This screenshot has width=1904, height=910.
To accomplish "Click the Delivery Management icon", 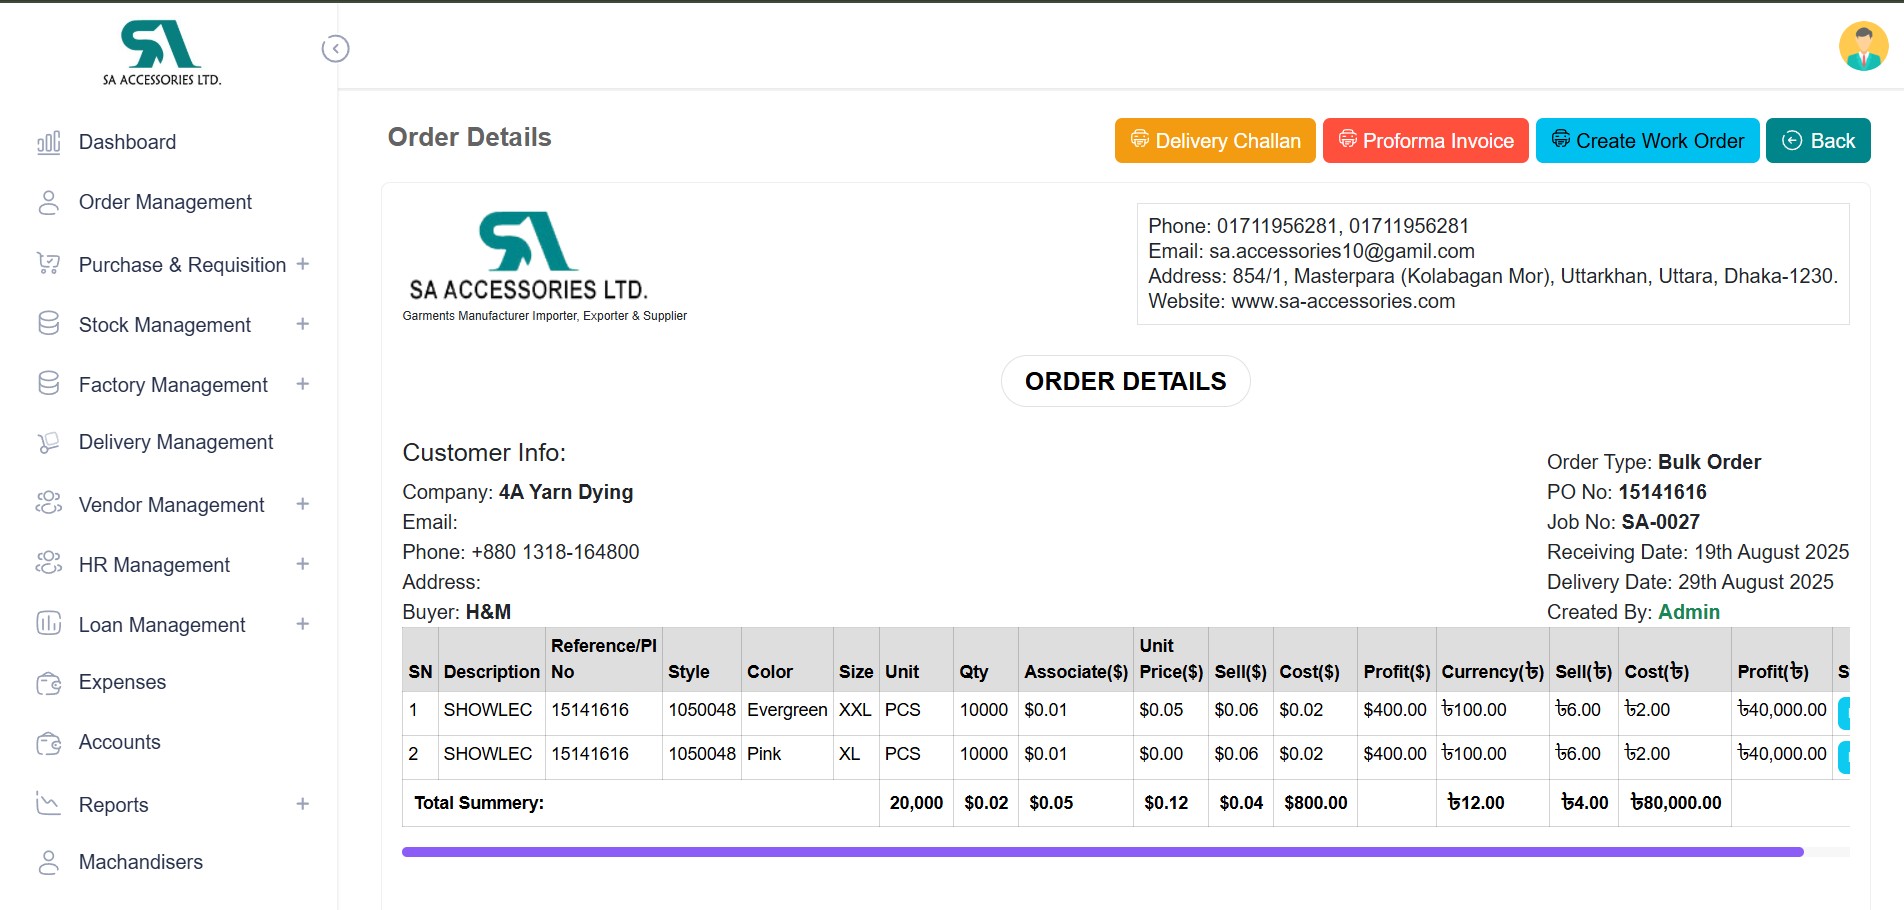I will pyautogui.click(x=48, y=442).
